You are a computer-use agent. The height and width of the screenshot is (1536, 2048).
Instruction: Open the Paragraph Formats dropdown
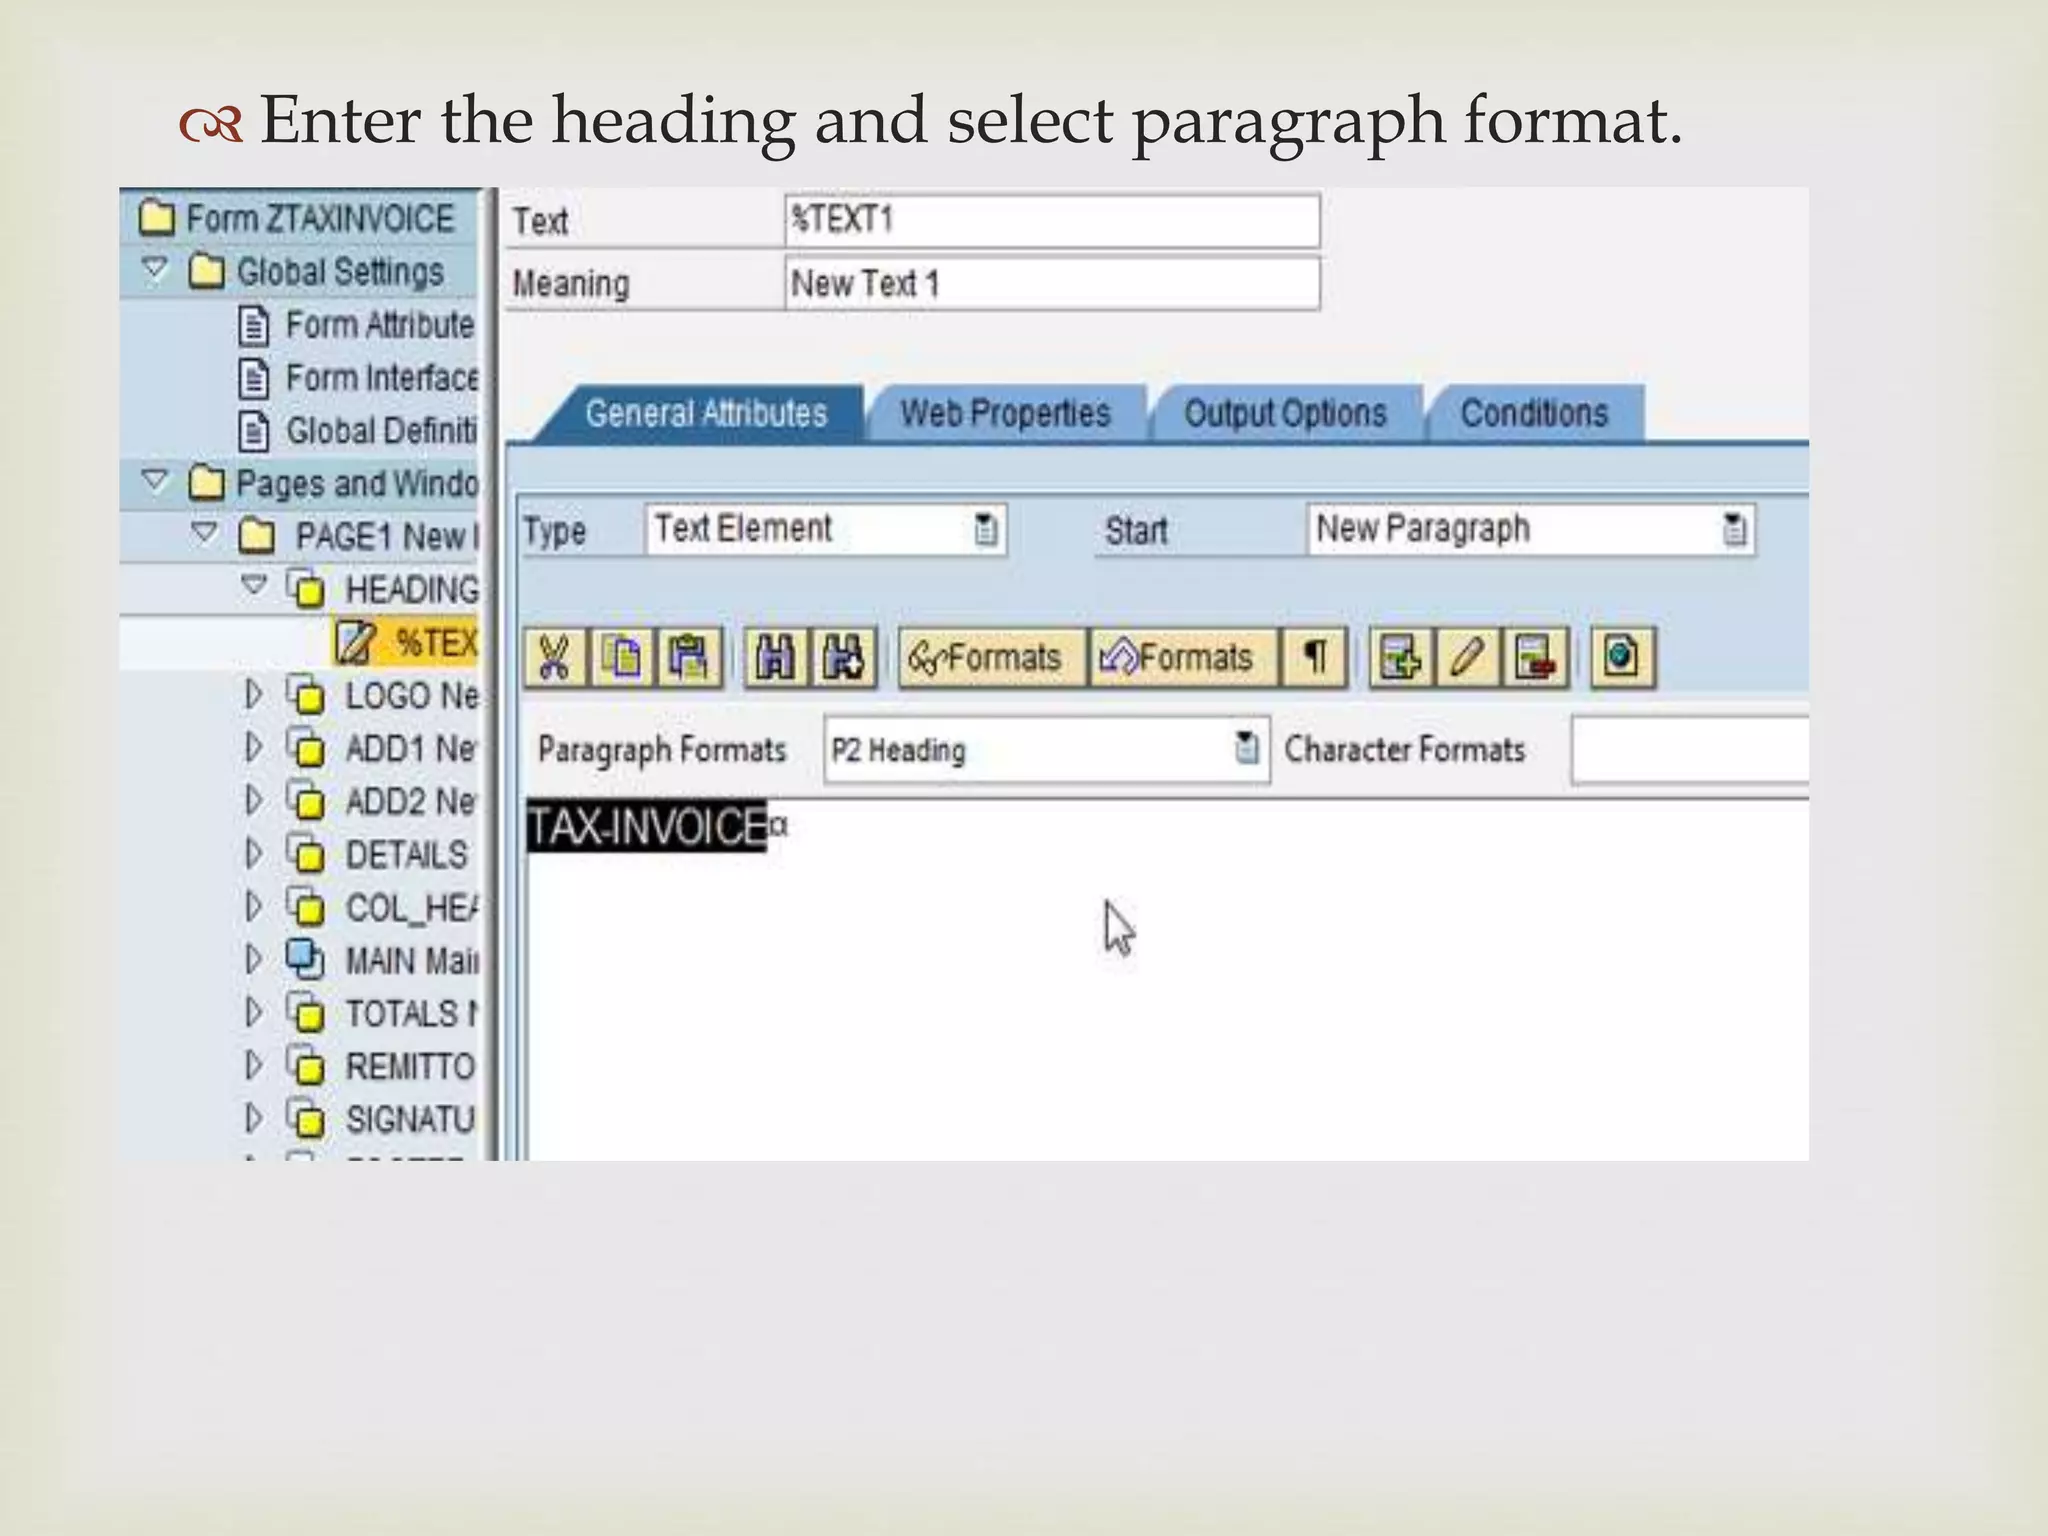(x=1246, y=747)
